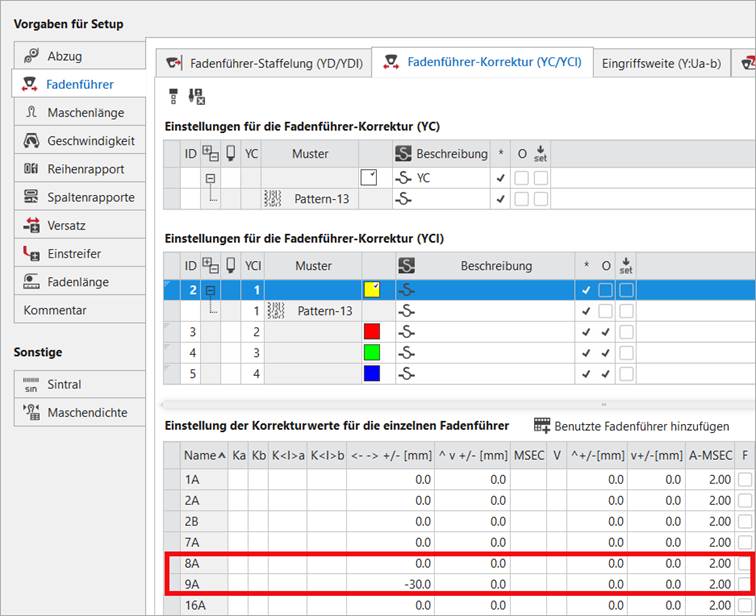Collapse the tree node in selected YCI row
The width and height of the screenshot is (756, 616).
211,290
